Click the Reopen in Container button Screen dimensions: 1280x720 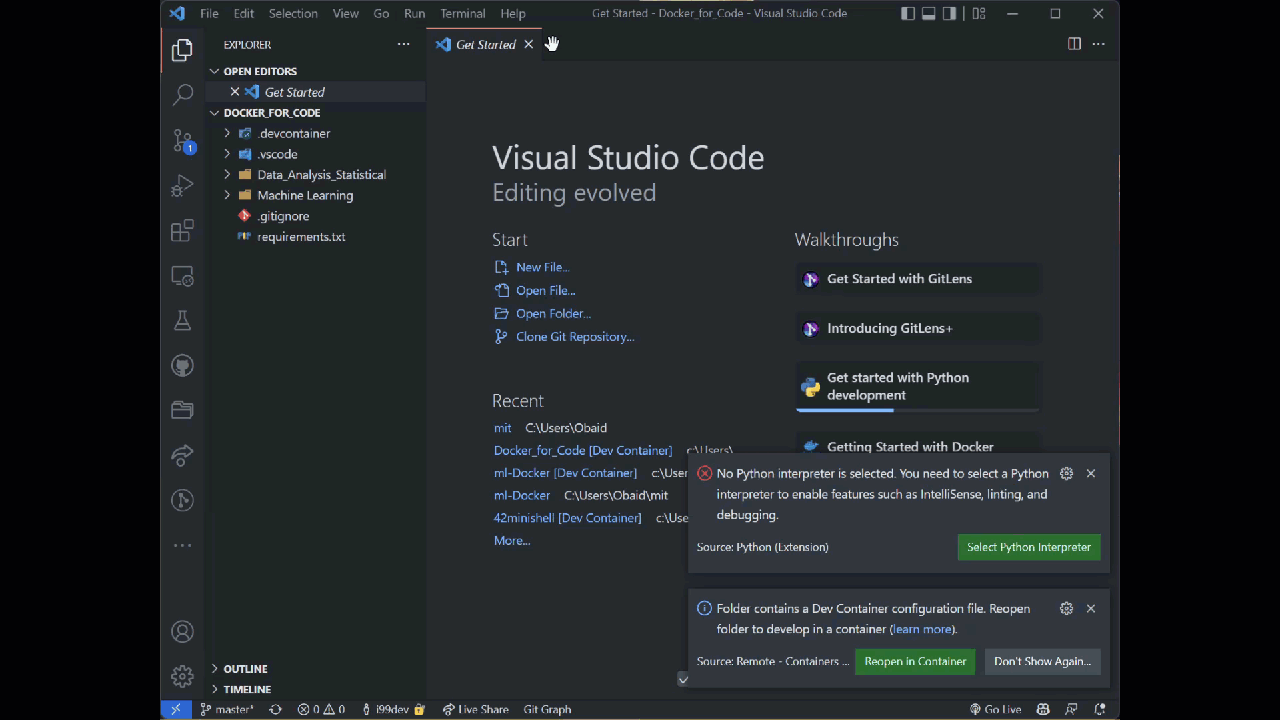[915, 661]
